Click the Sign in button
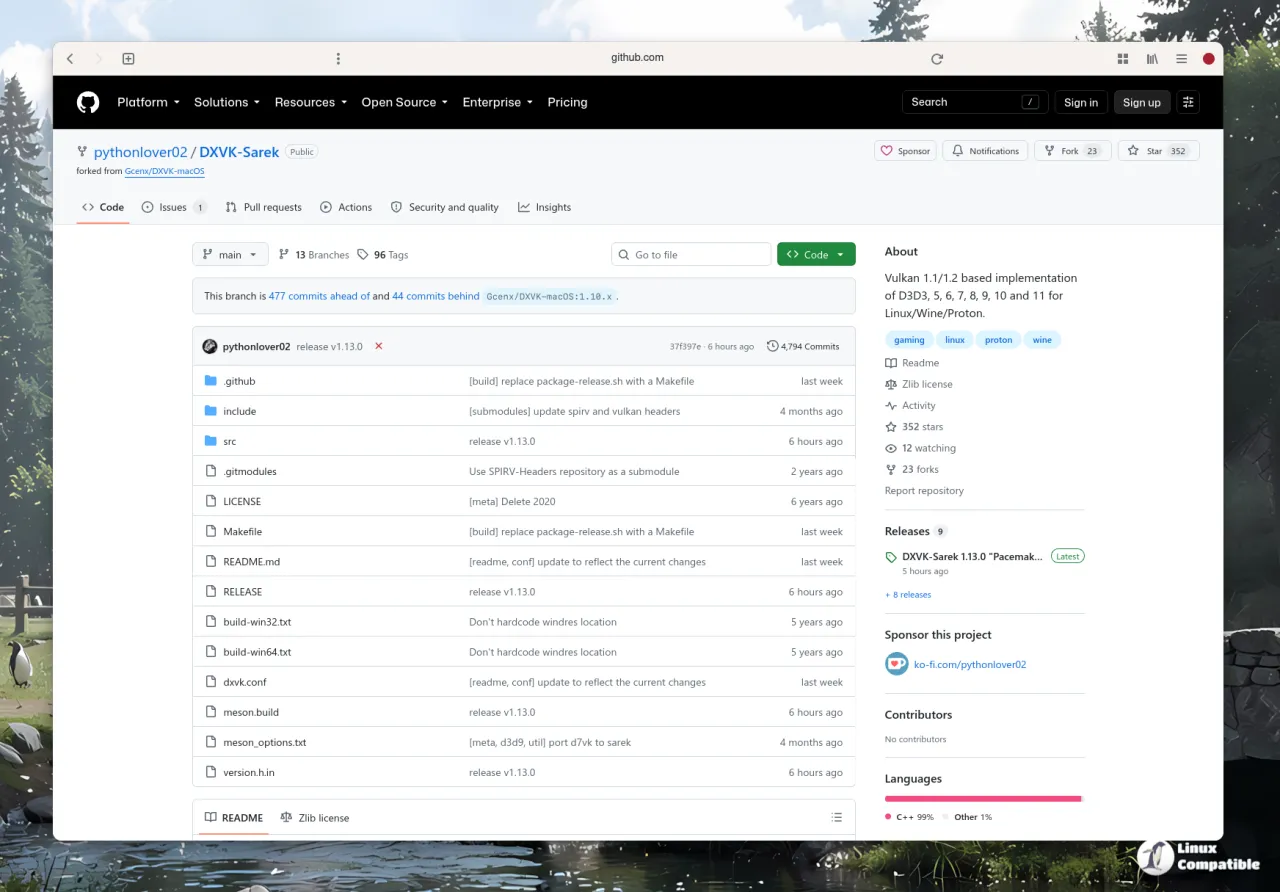Screen dimensions: 1280x892 point(1081,102)
